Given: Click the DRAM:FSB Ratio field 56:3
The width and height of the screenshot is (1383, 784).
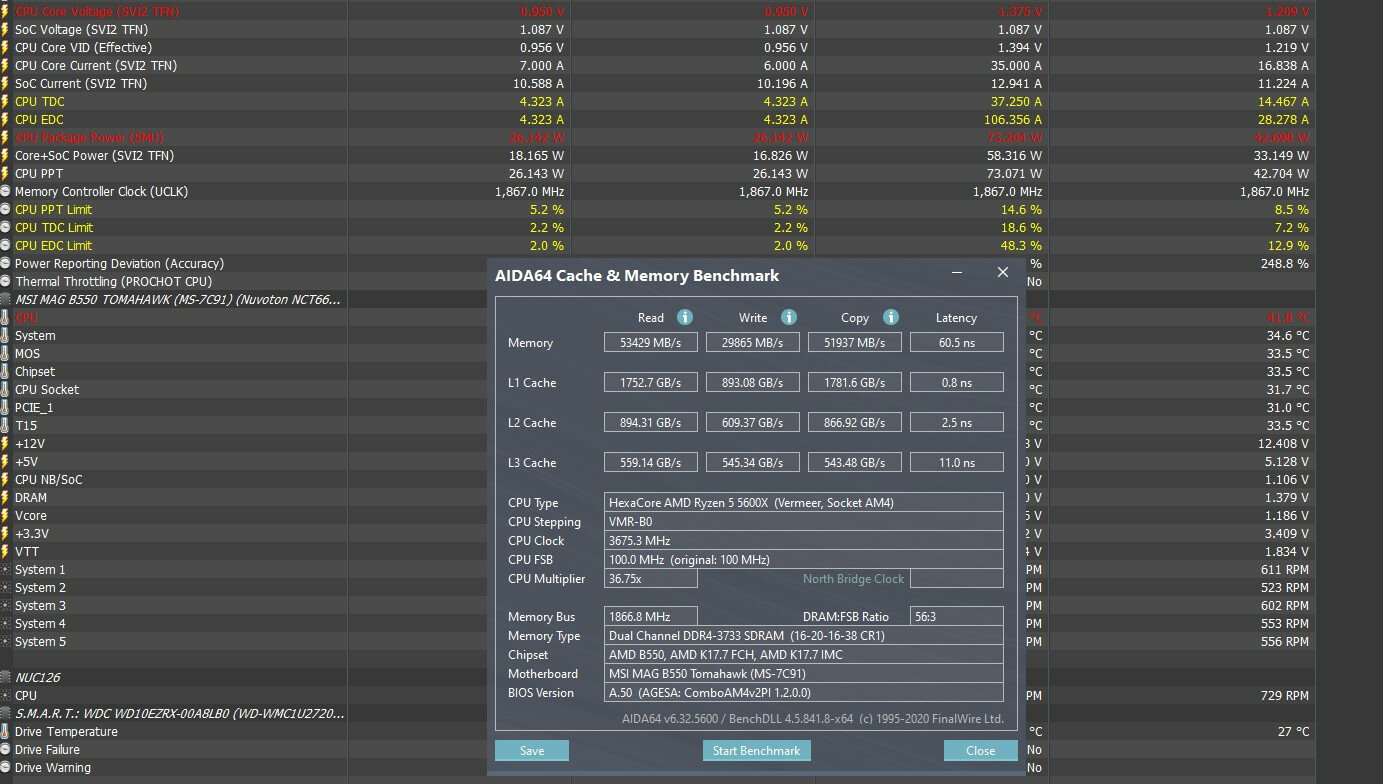Looking at the screenshot, I should 957,617.
